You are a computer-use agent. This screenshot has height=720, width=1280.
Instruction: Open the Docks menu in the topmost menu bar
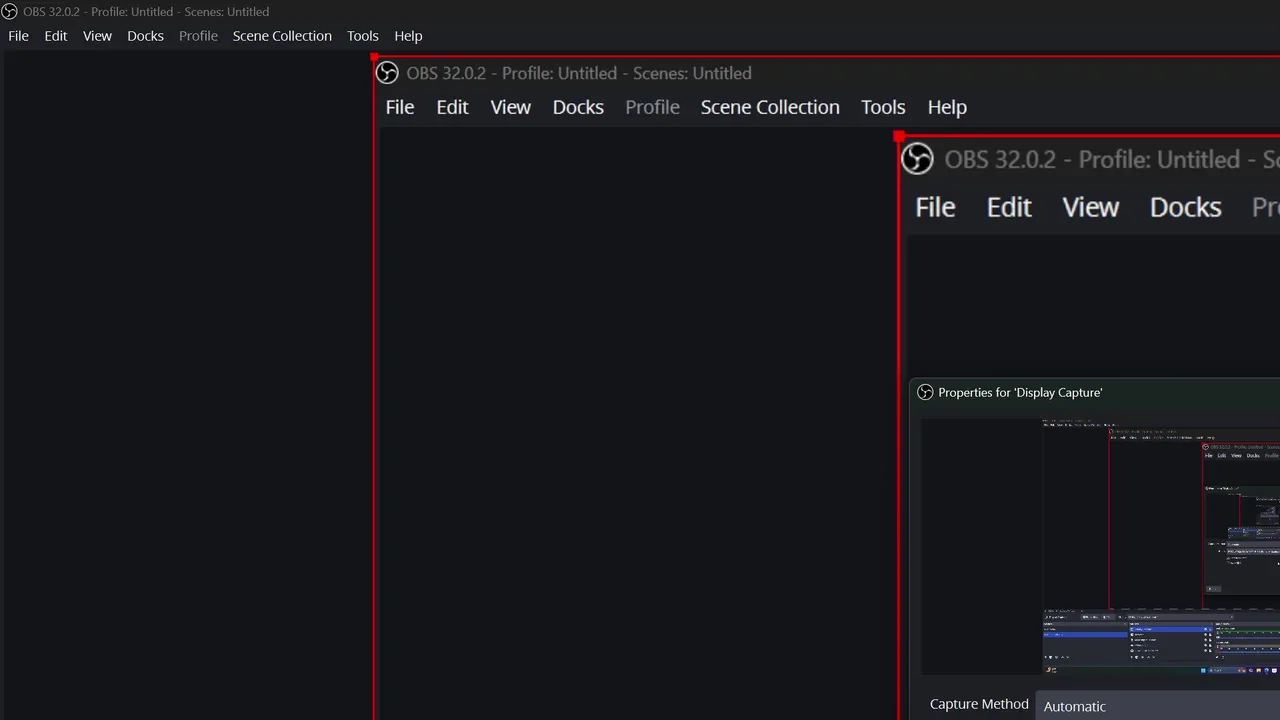(145, 36)
